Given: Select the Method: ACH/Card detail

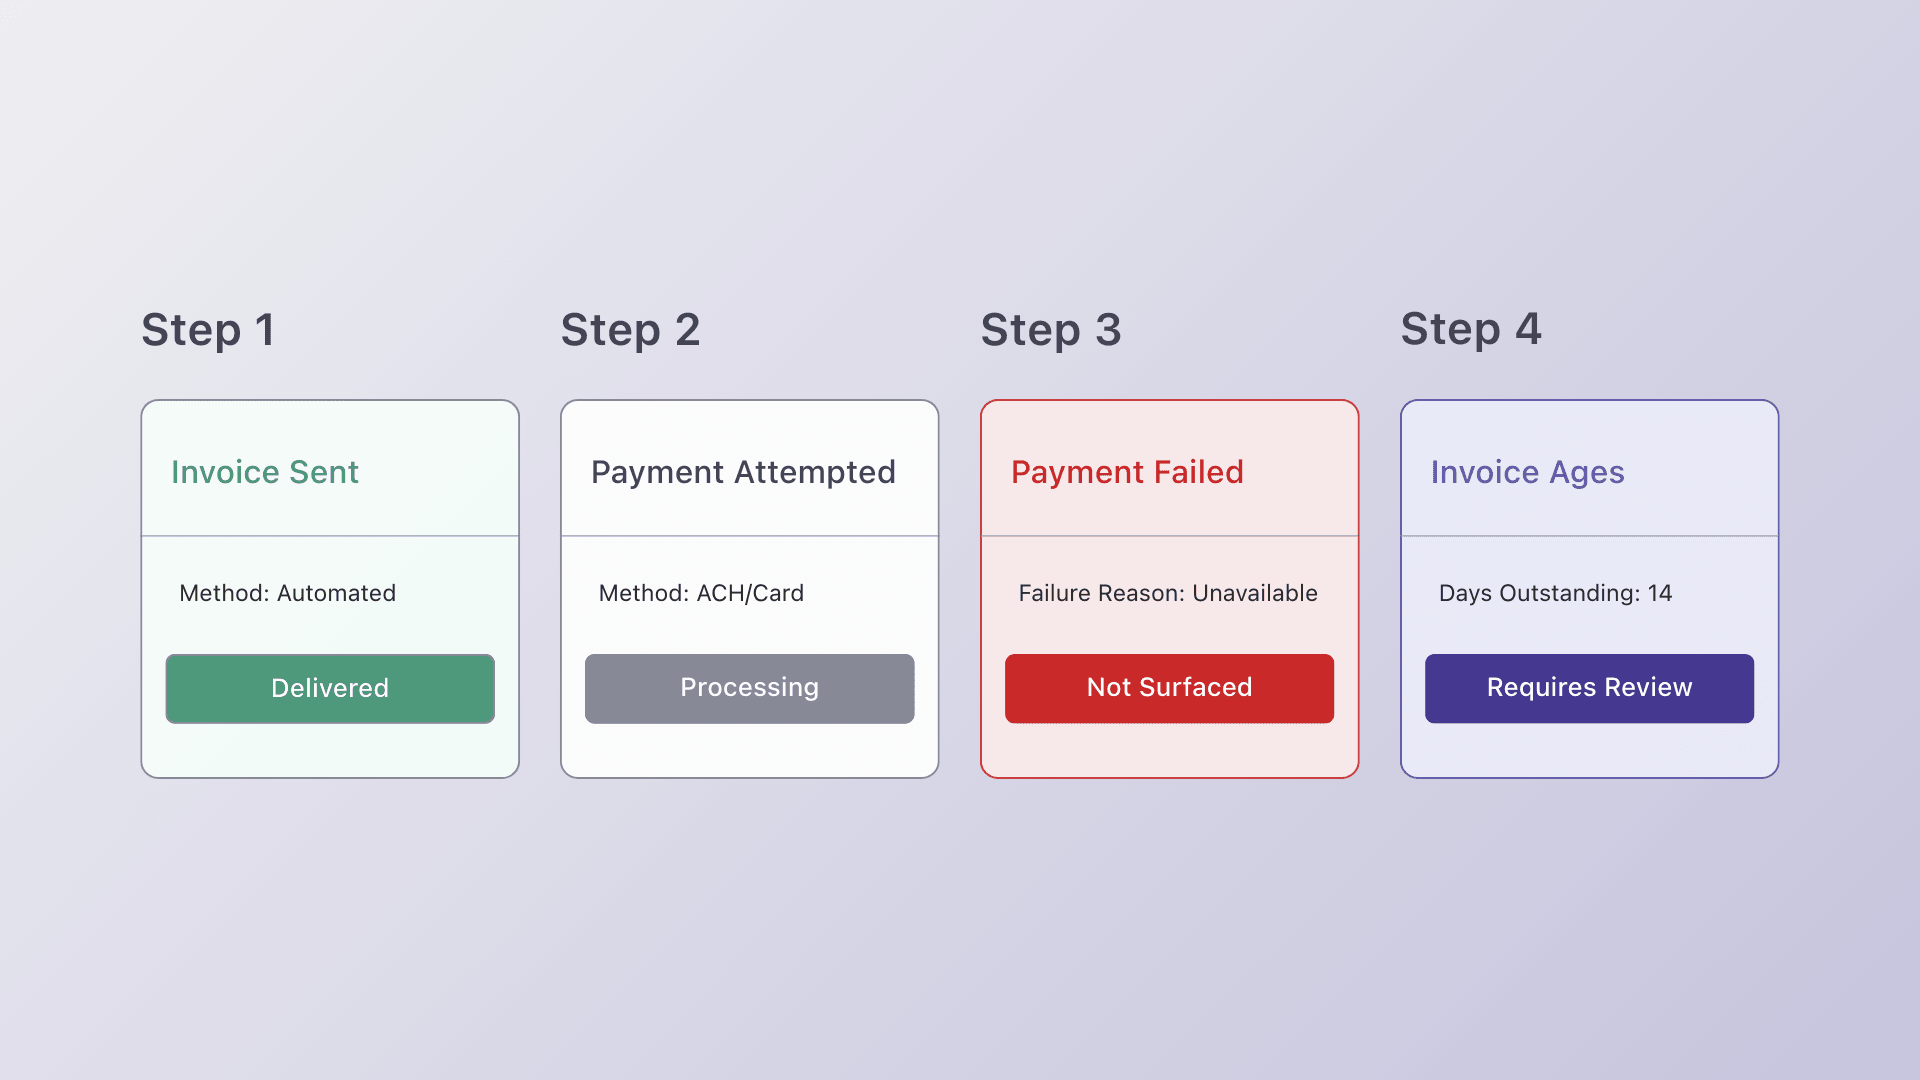Looking at the screenshot, I should click(x=701, y=593).
